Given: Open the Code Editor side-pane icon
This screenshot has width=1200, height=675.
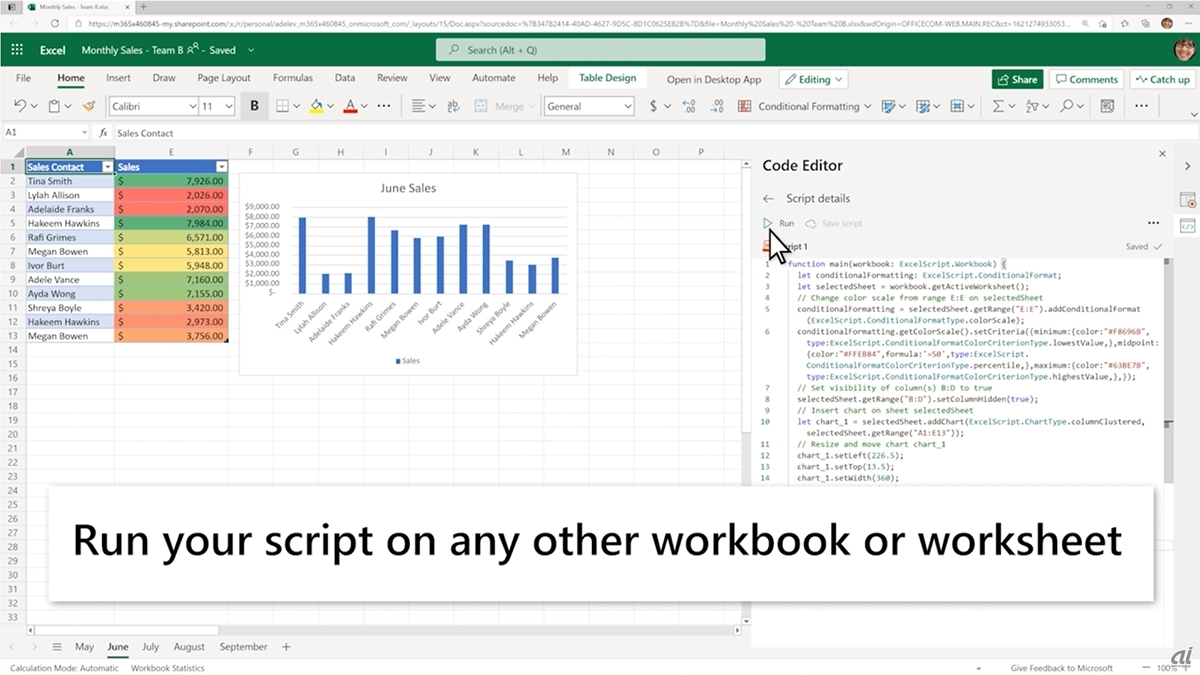Looking at the screenshot, I should point(1187,226).
